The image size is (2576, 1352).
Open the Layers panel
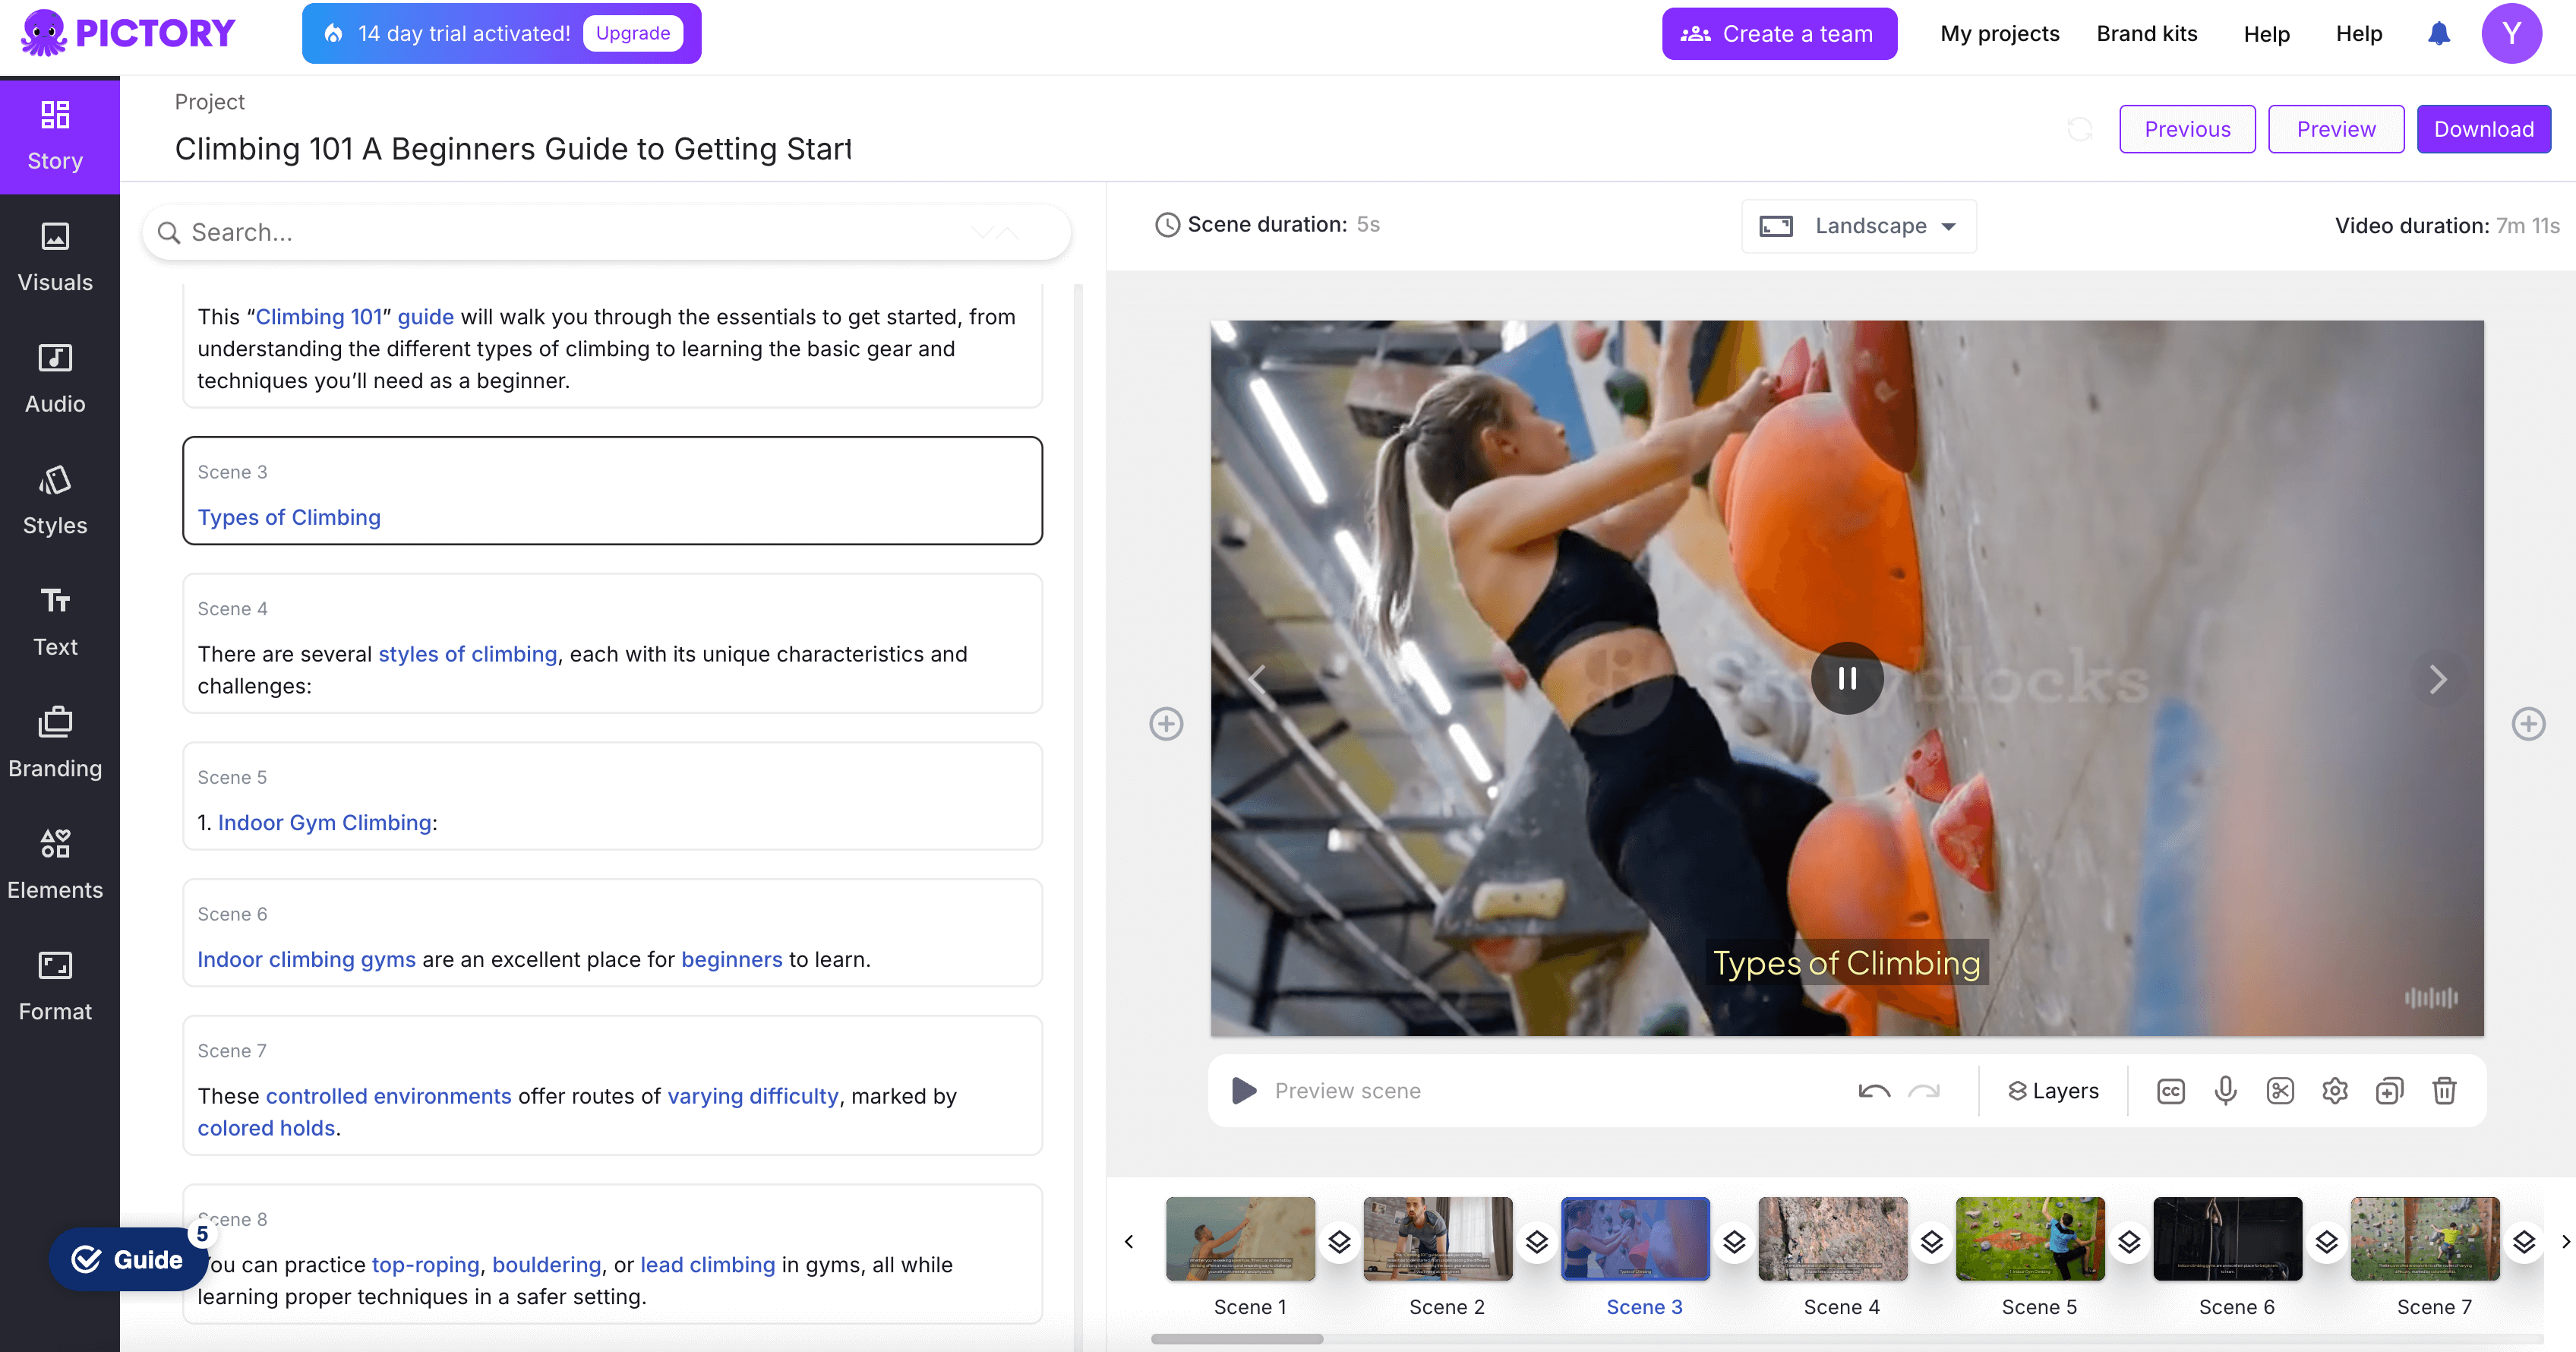[x=2055, y=1089]
